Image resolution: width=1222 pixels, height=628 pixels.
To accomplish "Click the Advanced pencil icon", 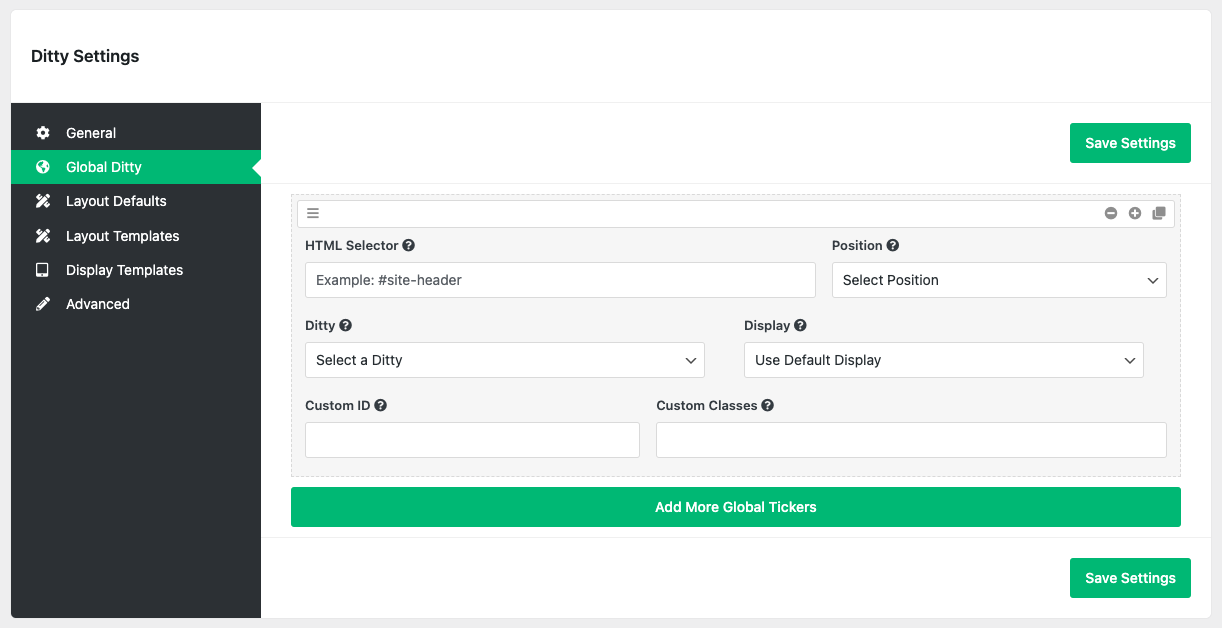I will coord(43,304).
